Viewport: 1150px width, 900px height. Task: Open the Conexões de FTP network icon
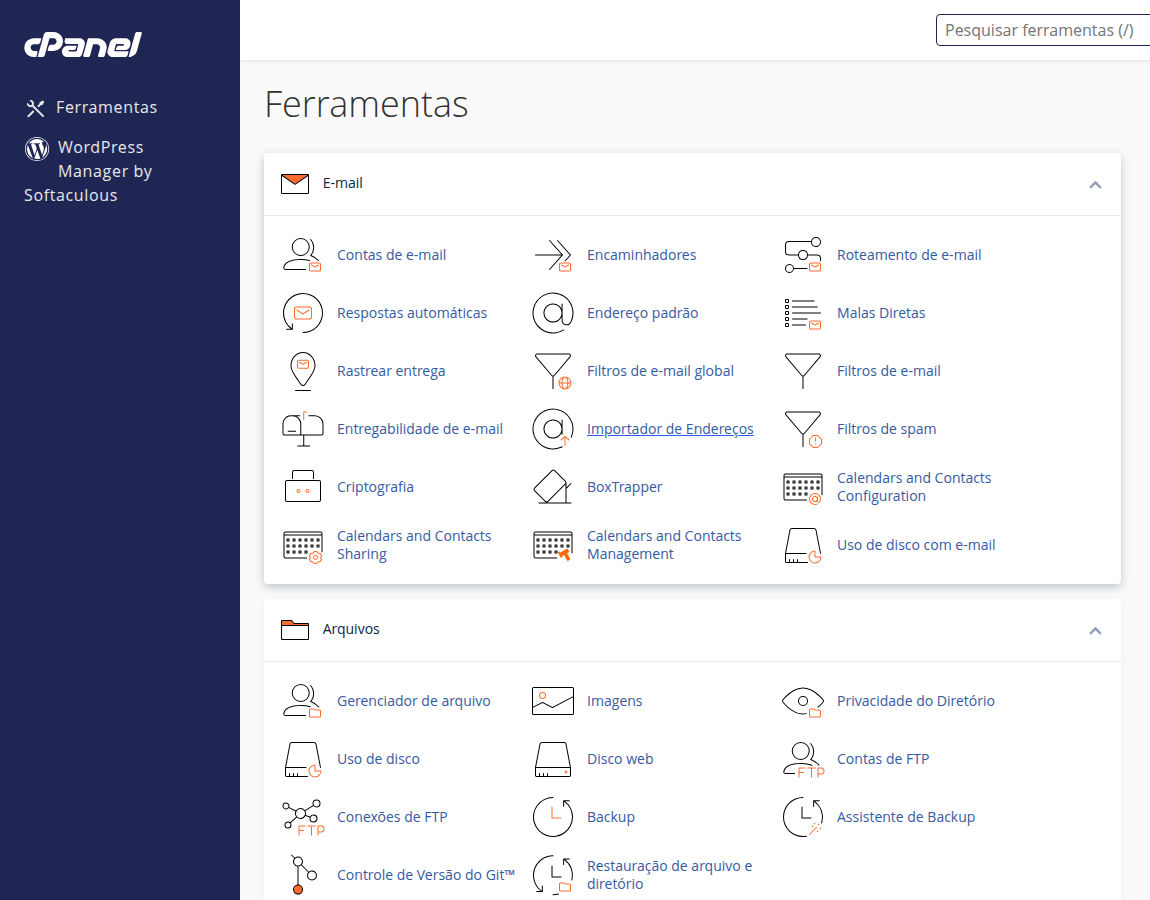pyautogui.click(x=302, y=817)
